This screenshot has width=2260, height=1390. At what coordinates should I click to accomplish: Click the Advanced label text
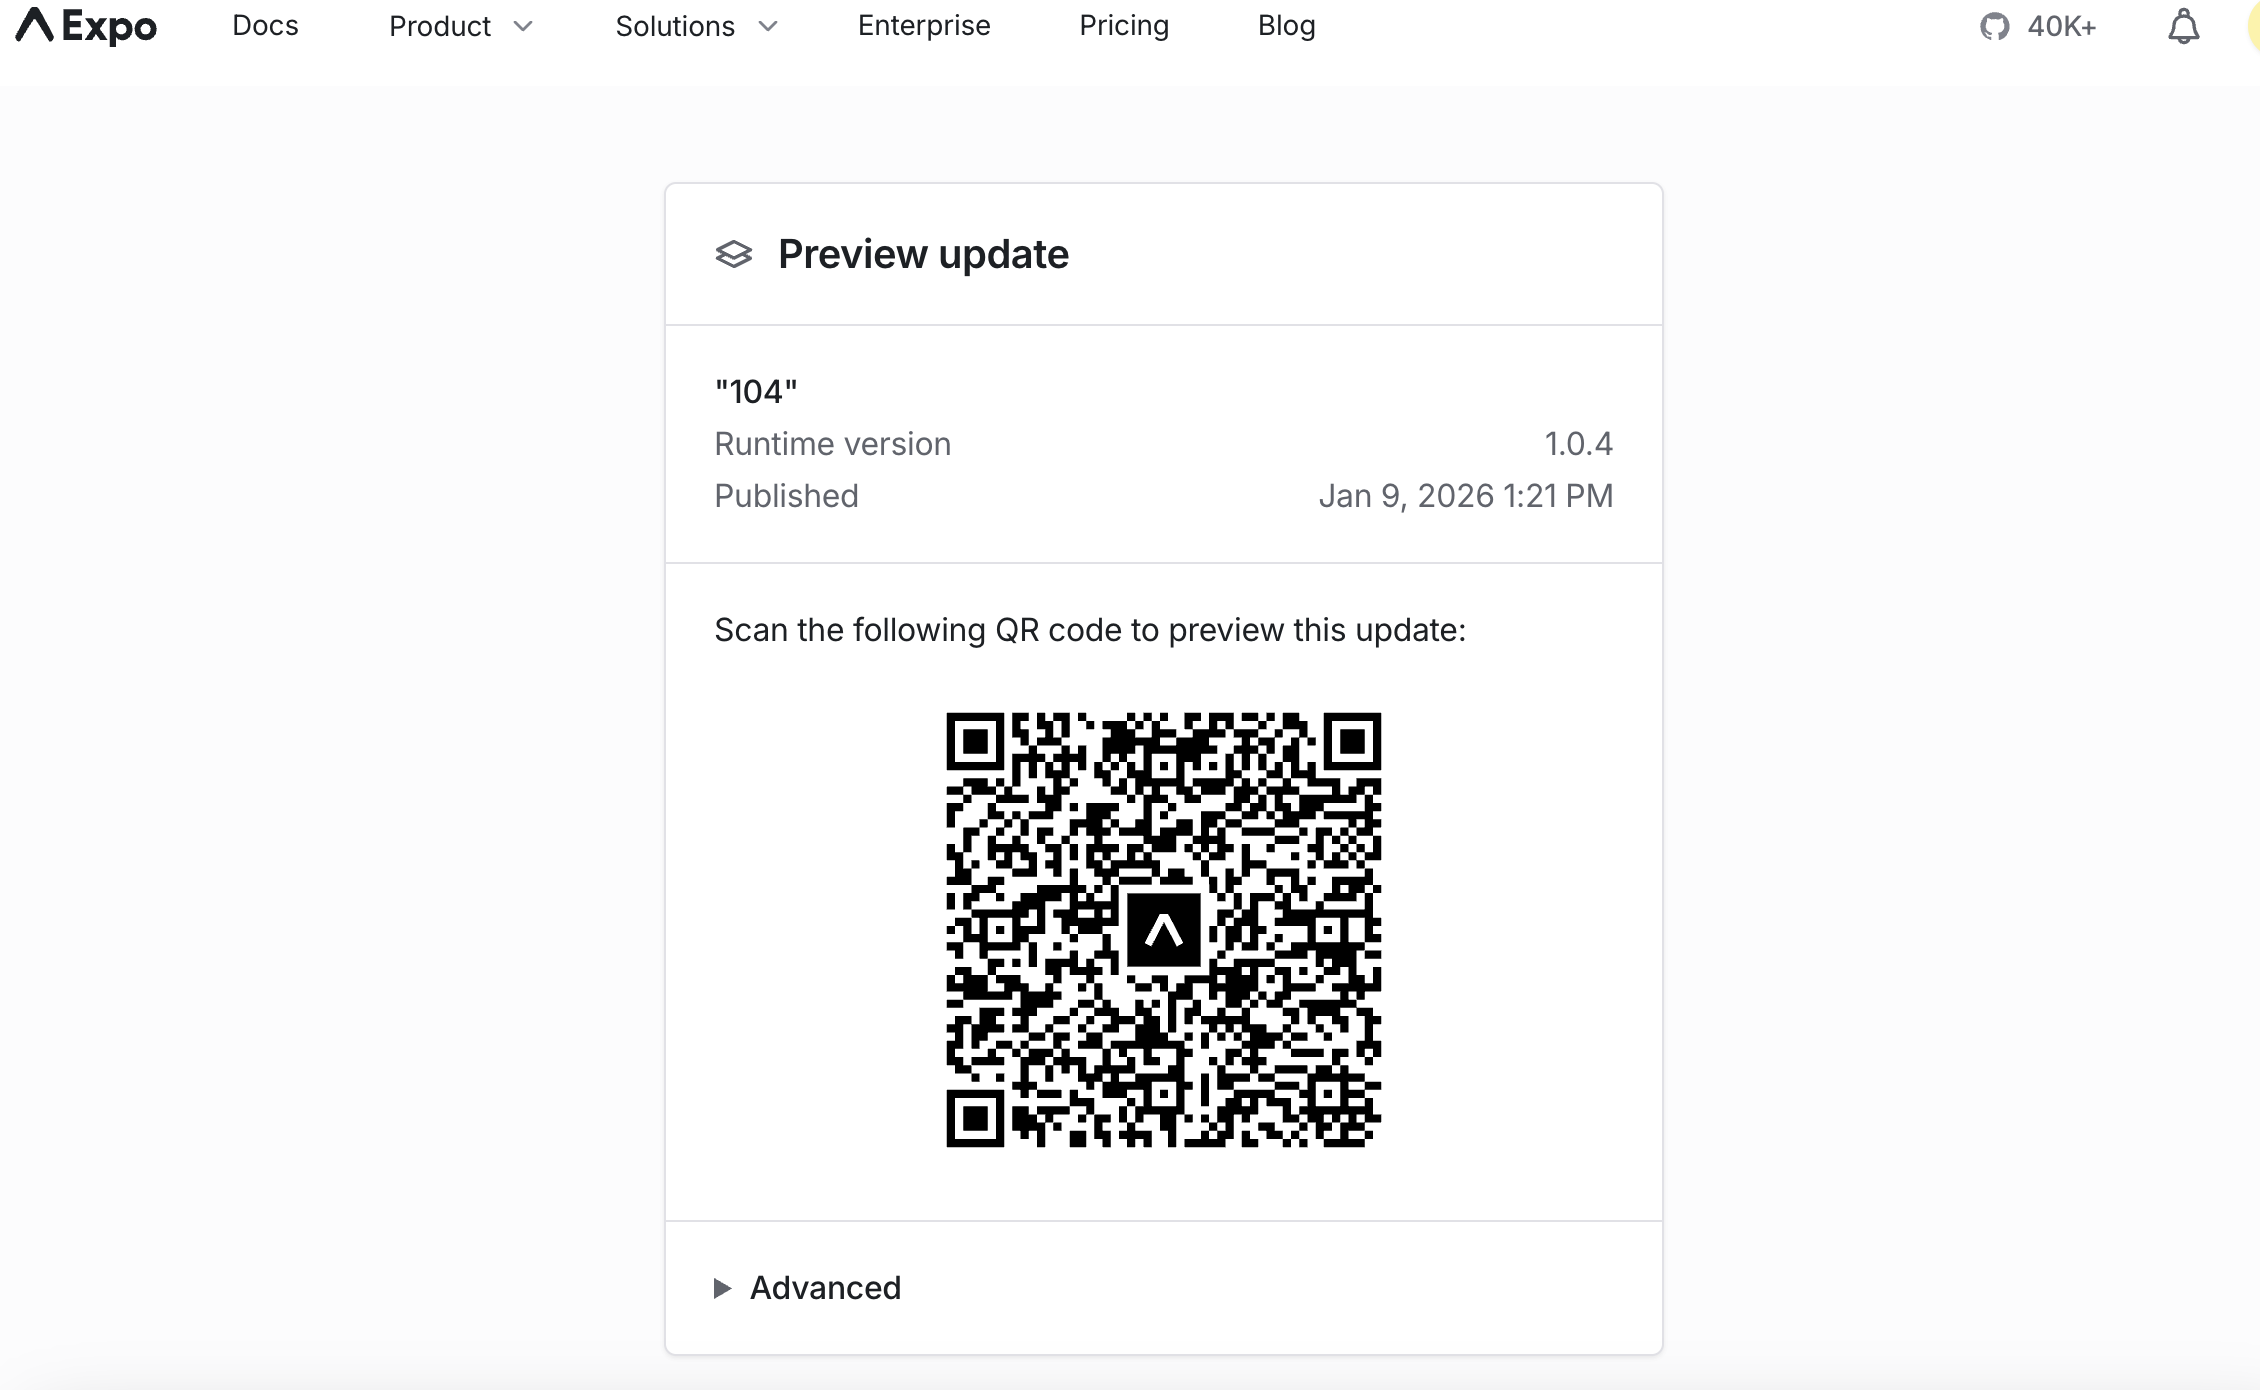point(825,1288)
